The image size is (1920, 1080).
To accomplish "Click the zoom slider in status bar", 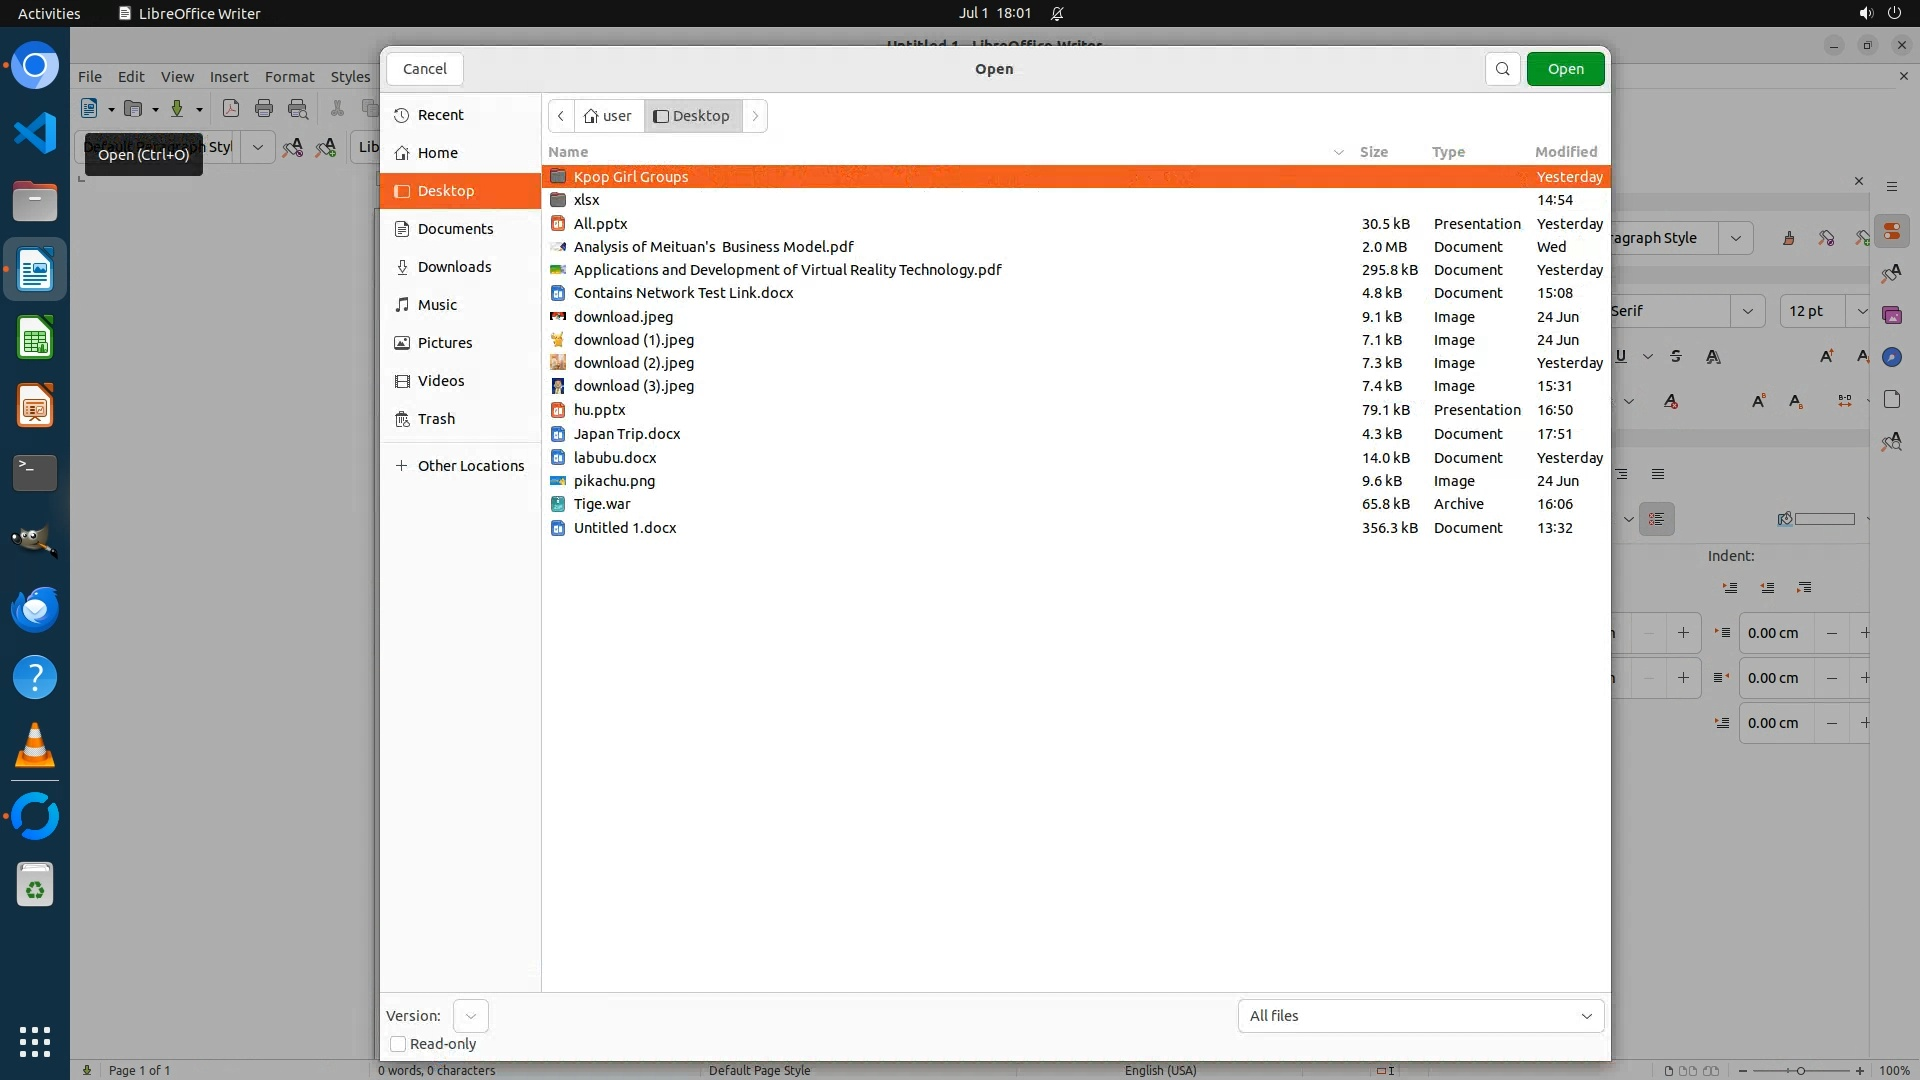I will (1800, 1070).
